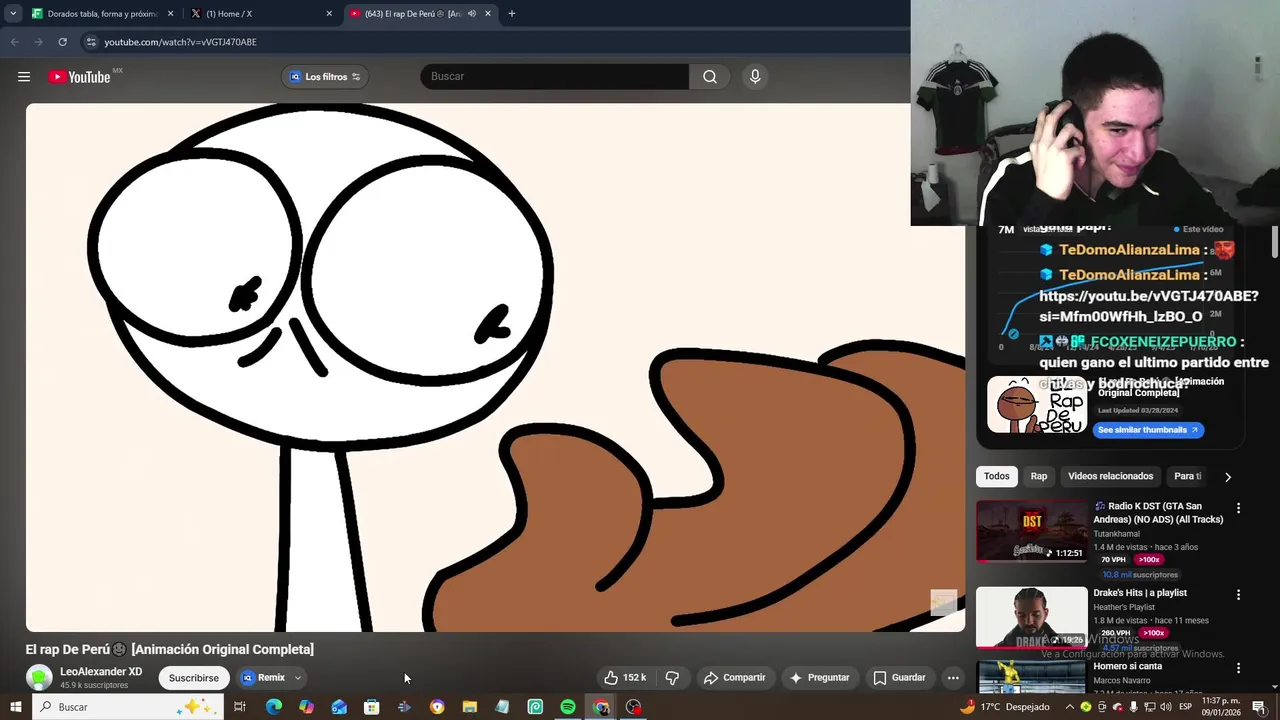Select the Todos filter chip
The image size is (1280, 720).
[996, 476]
